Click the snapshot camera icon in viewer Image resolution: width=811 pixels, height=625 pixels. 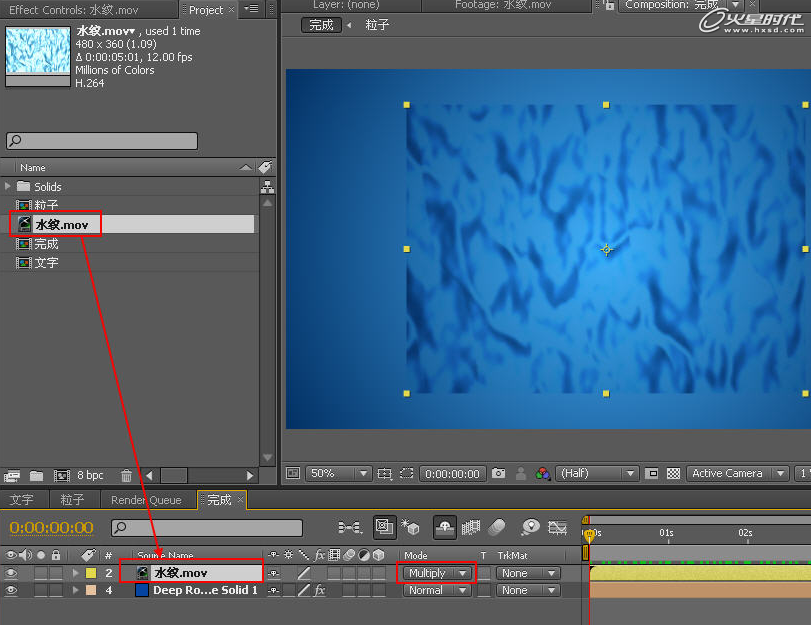coord(498,474)
